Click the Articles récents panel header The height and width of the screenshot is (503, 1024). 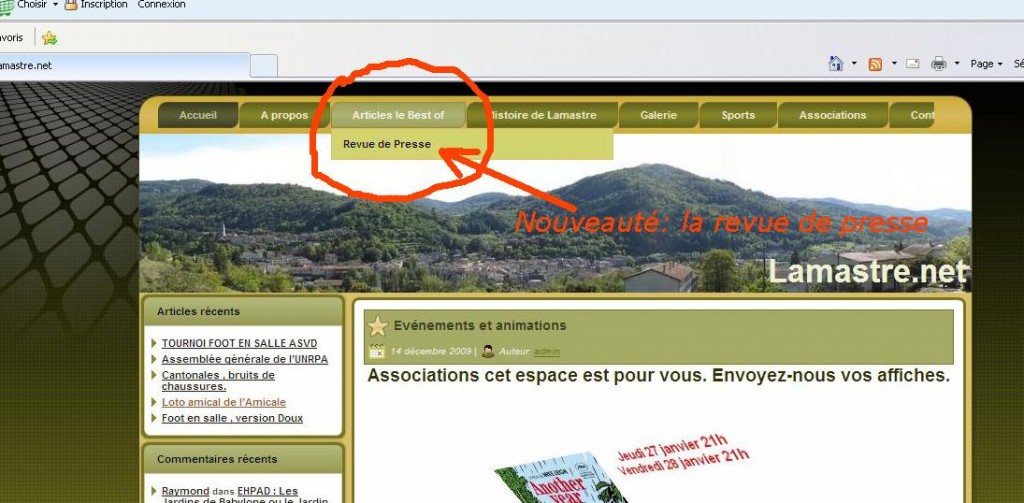pyautogui.click(x=242, y=312)
